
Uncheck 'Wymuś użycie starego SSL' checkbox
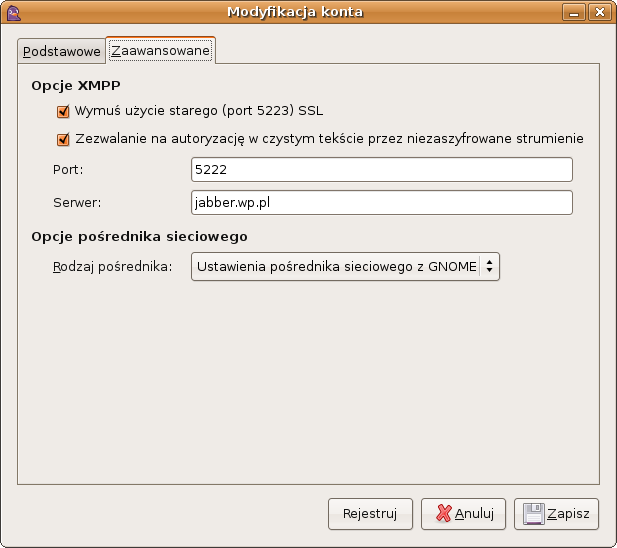tap(63, 111)
